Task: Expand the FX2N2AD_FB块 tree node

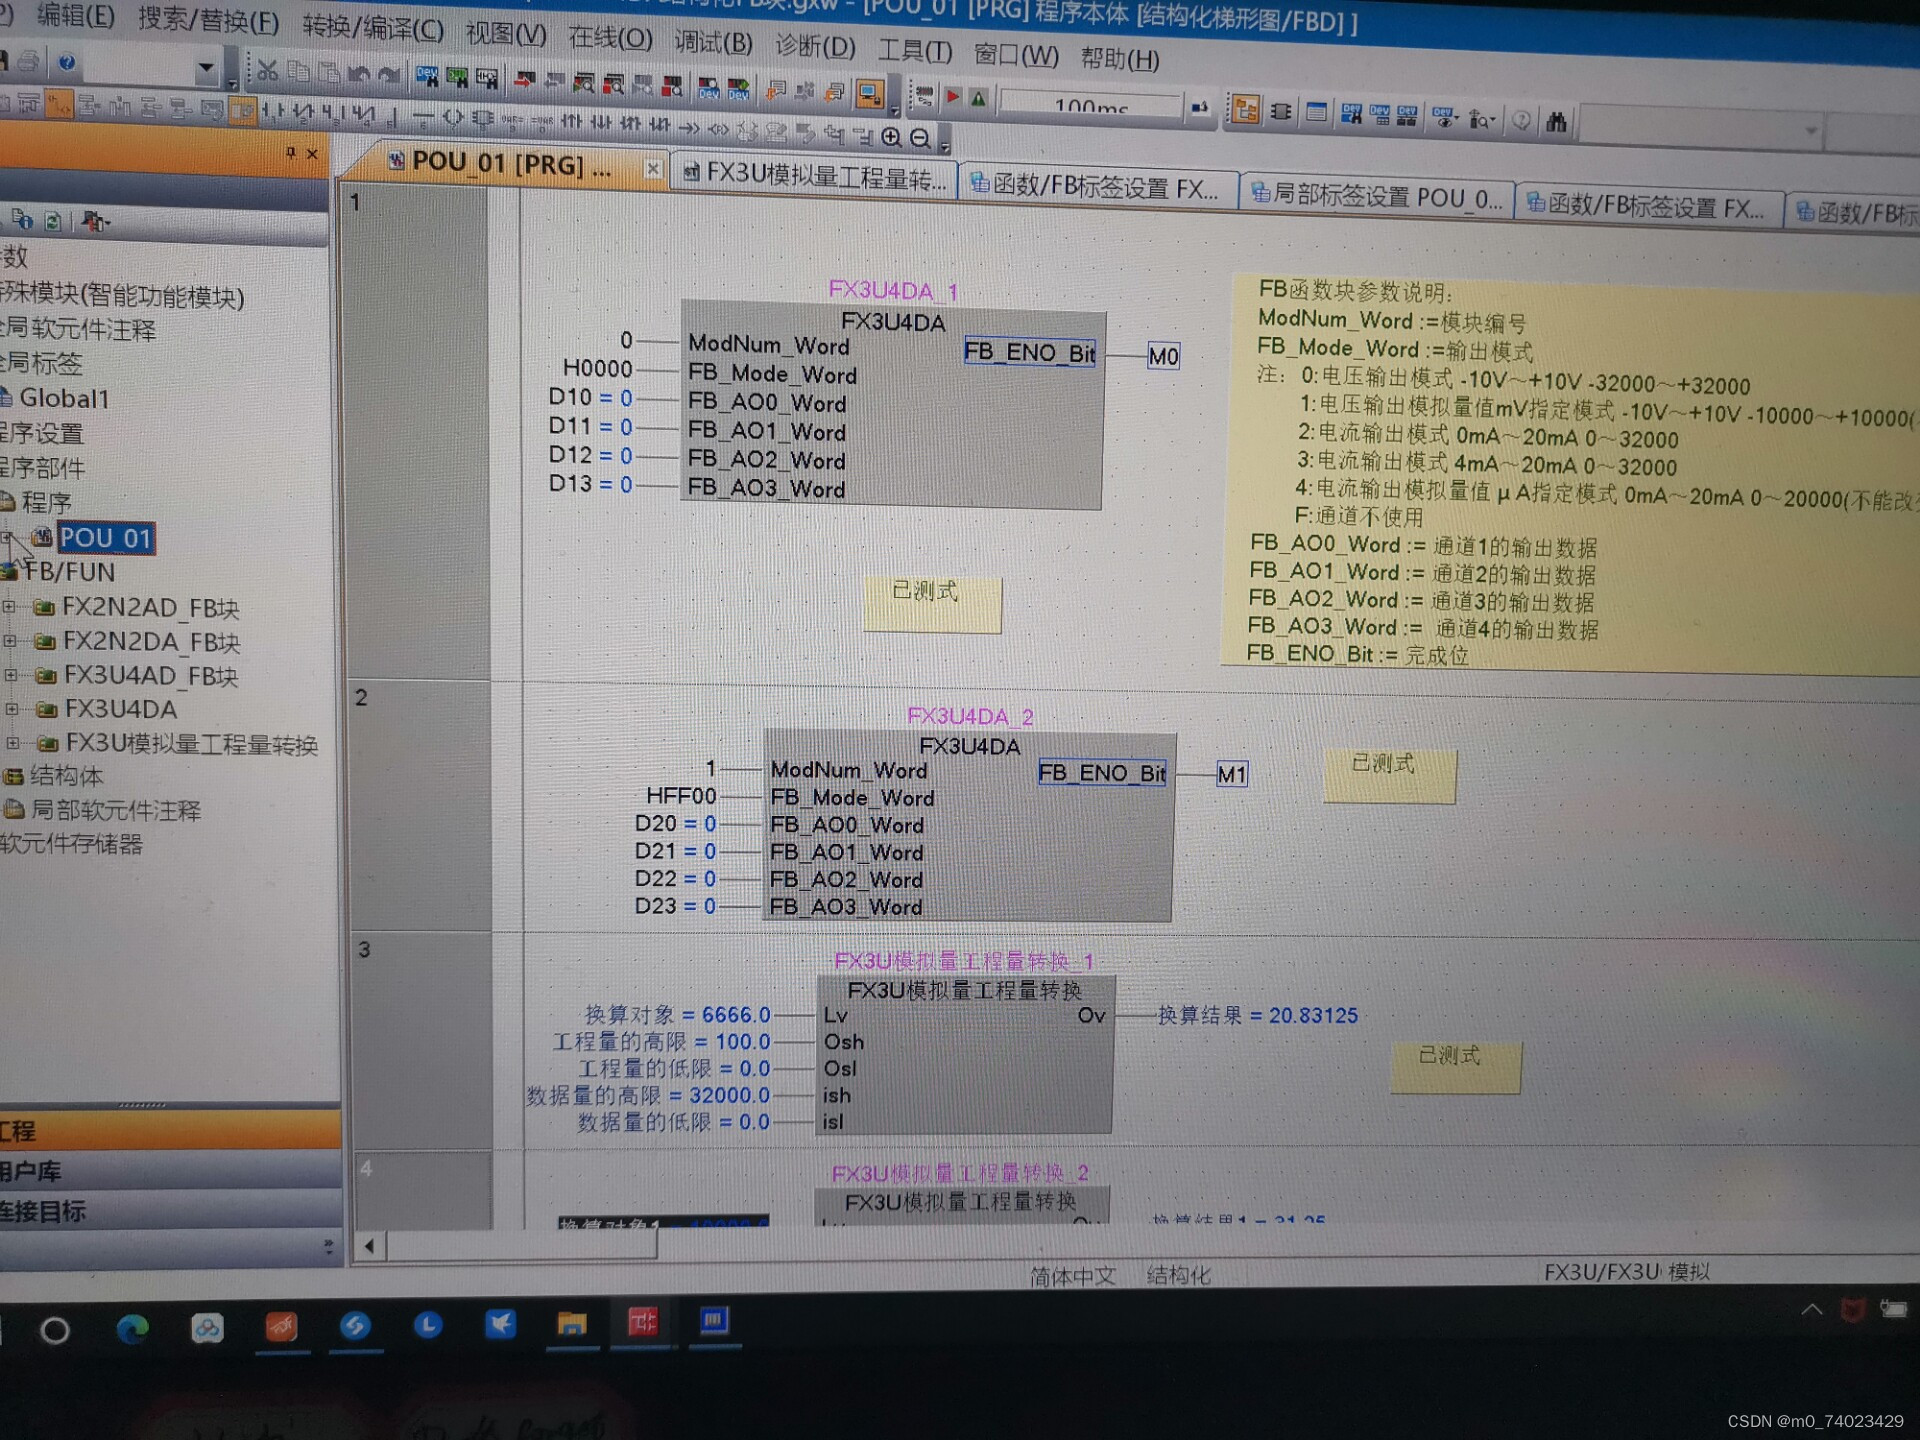Action: [x=10, y=606]
